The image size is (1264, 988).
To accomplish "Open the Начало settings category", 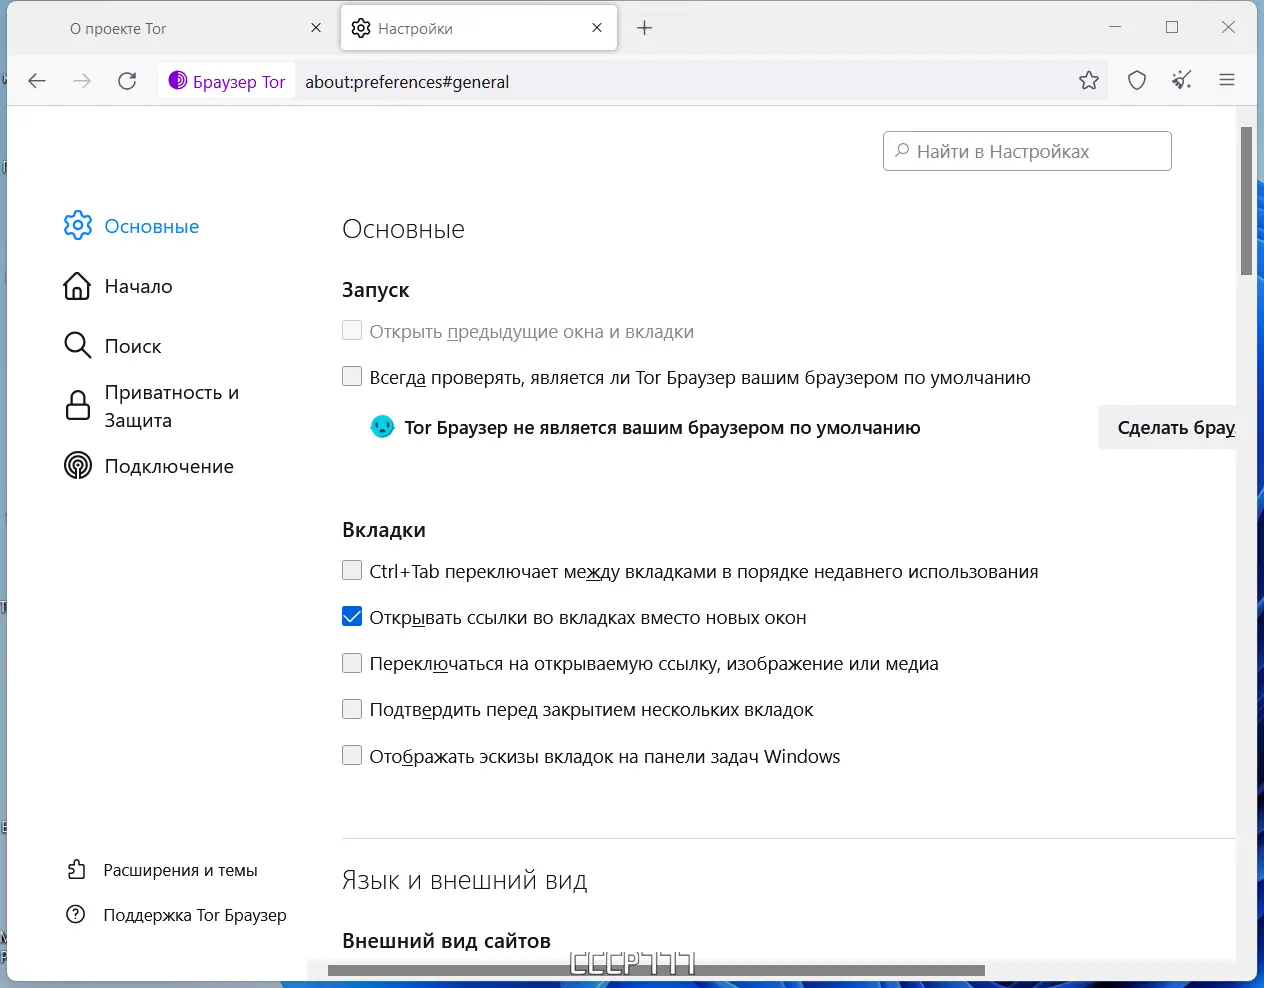I will (x=139, y=286).
